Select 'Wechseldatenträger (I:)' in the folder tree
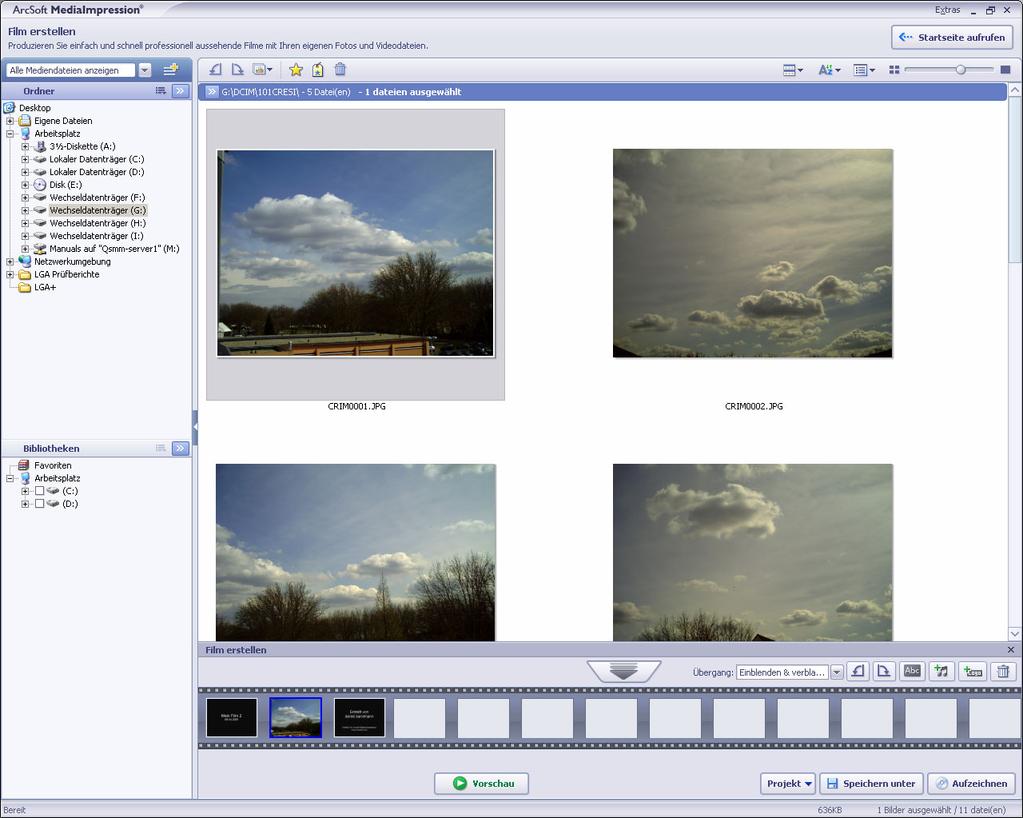 97,236
